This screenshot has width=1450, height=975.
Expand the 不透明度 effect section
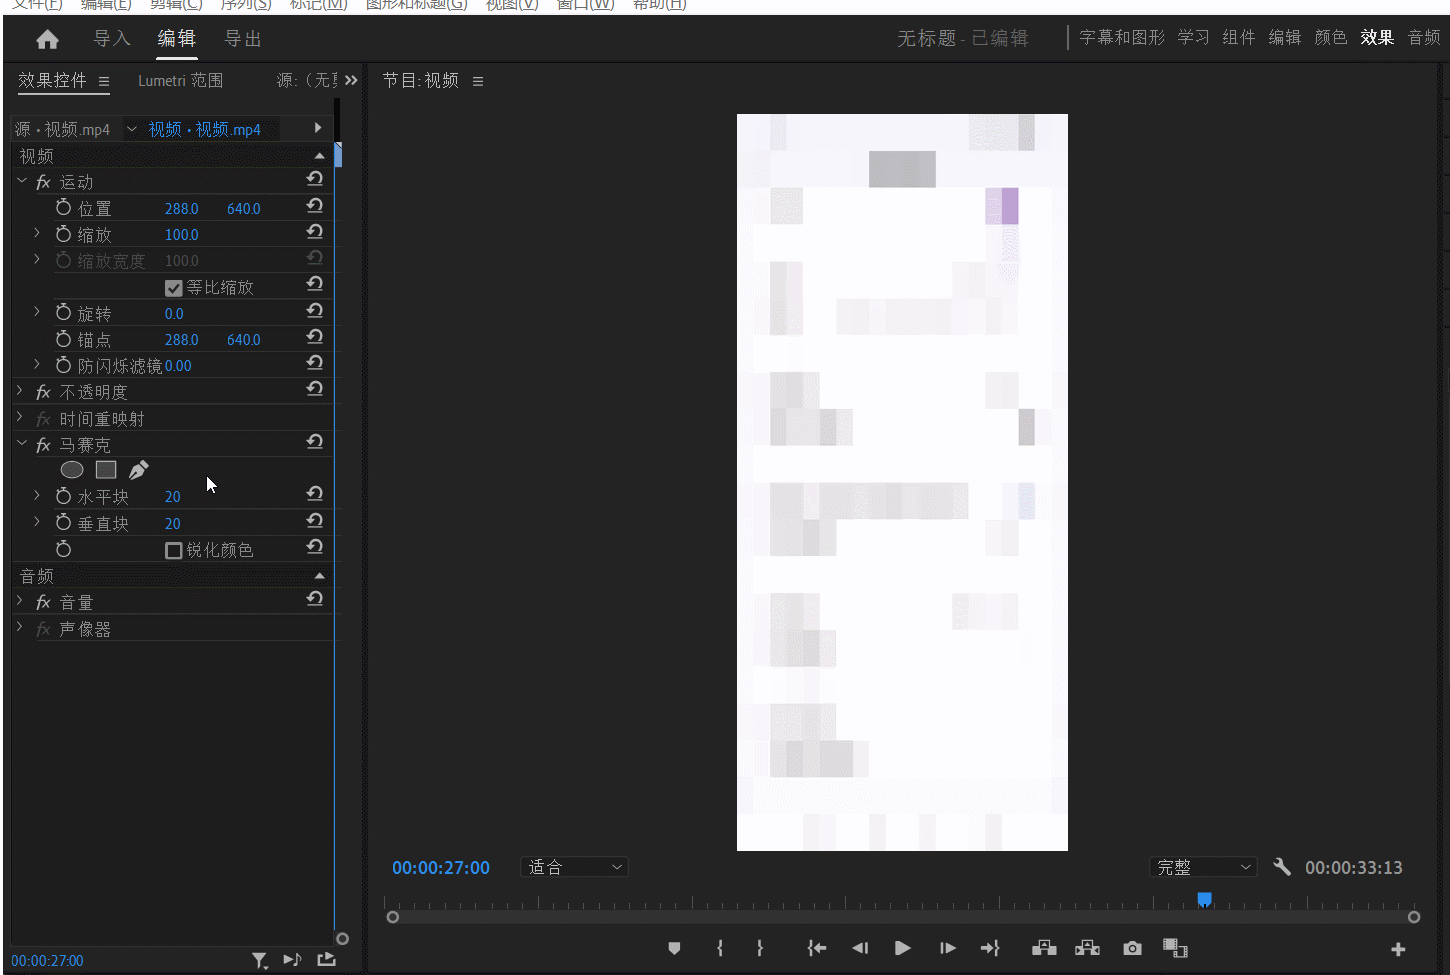(x=20, y=392)
